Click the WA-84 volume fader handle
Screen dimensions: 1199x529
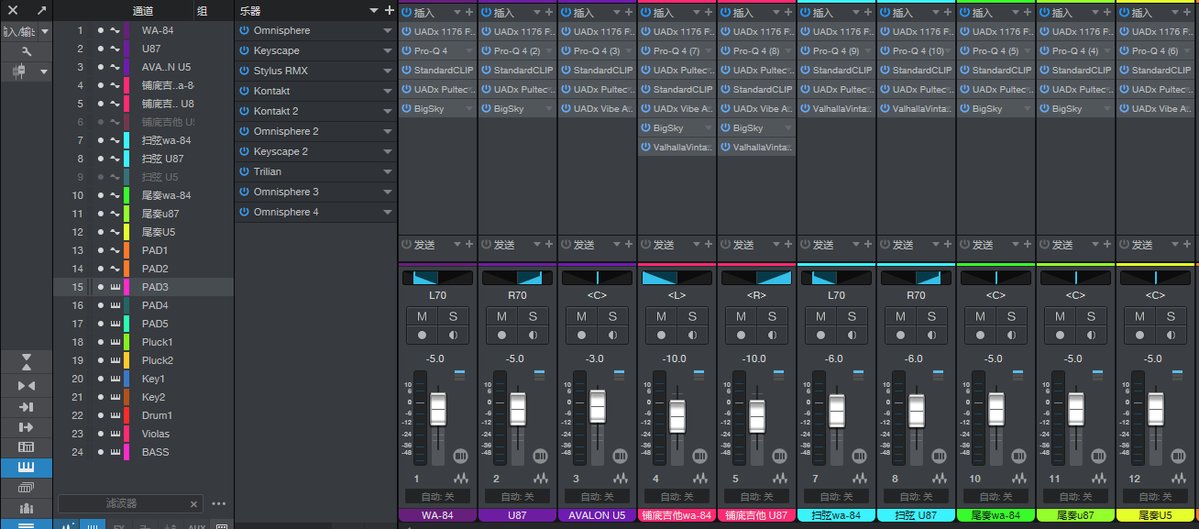[x=437, y=409]
